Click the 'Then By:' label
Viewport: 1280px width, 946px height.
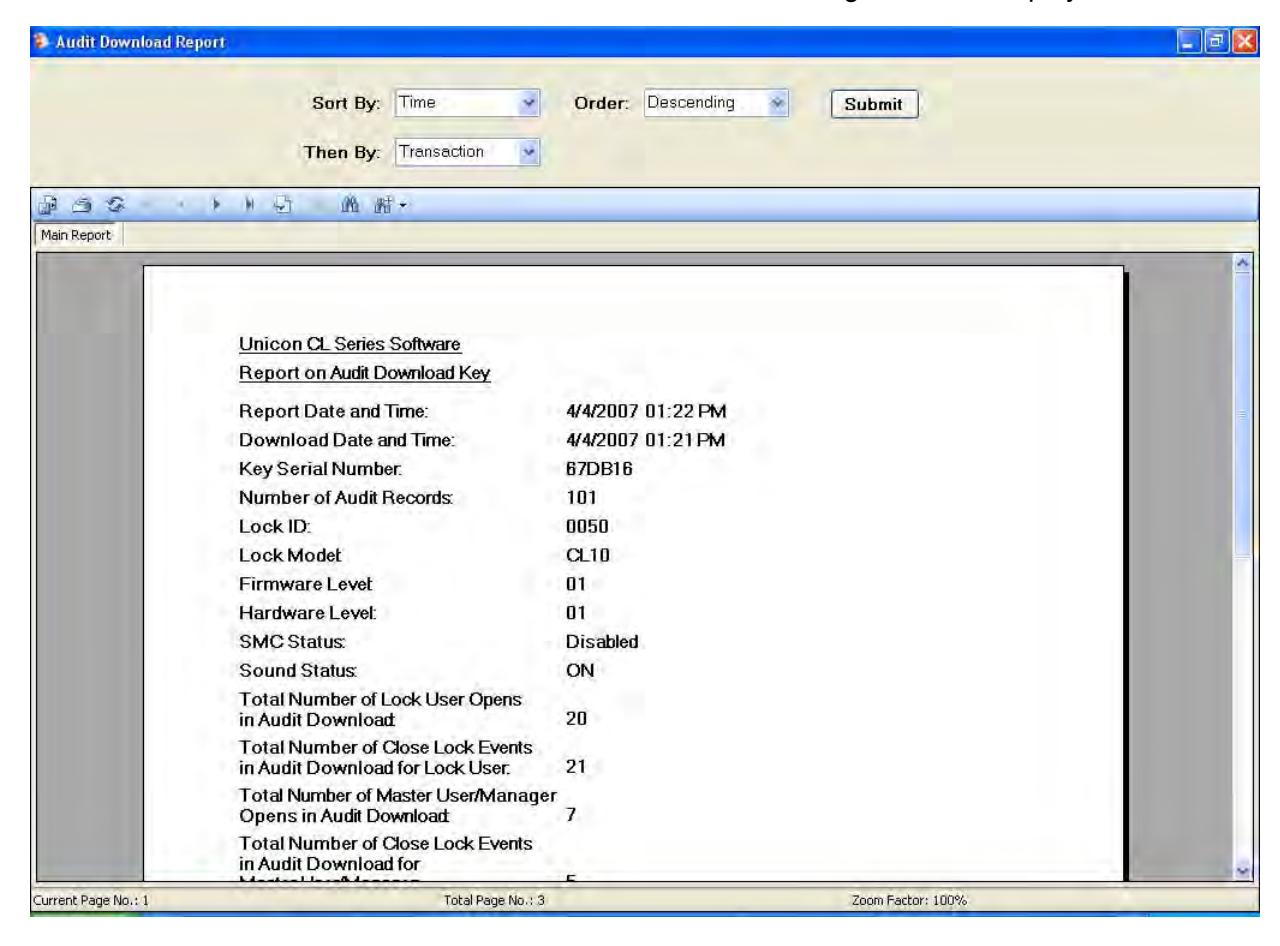pos(343,152)
